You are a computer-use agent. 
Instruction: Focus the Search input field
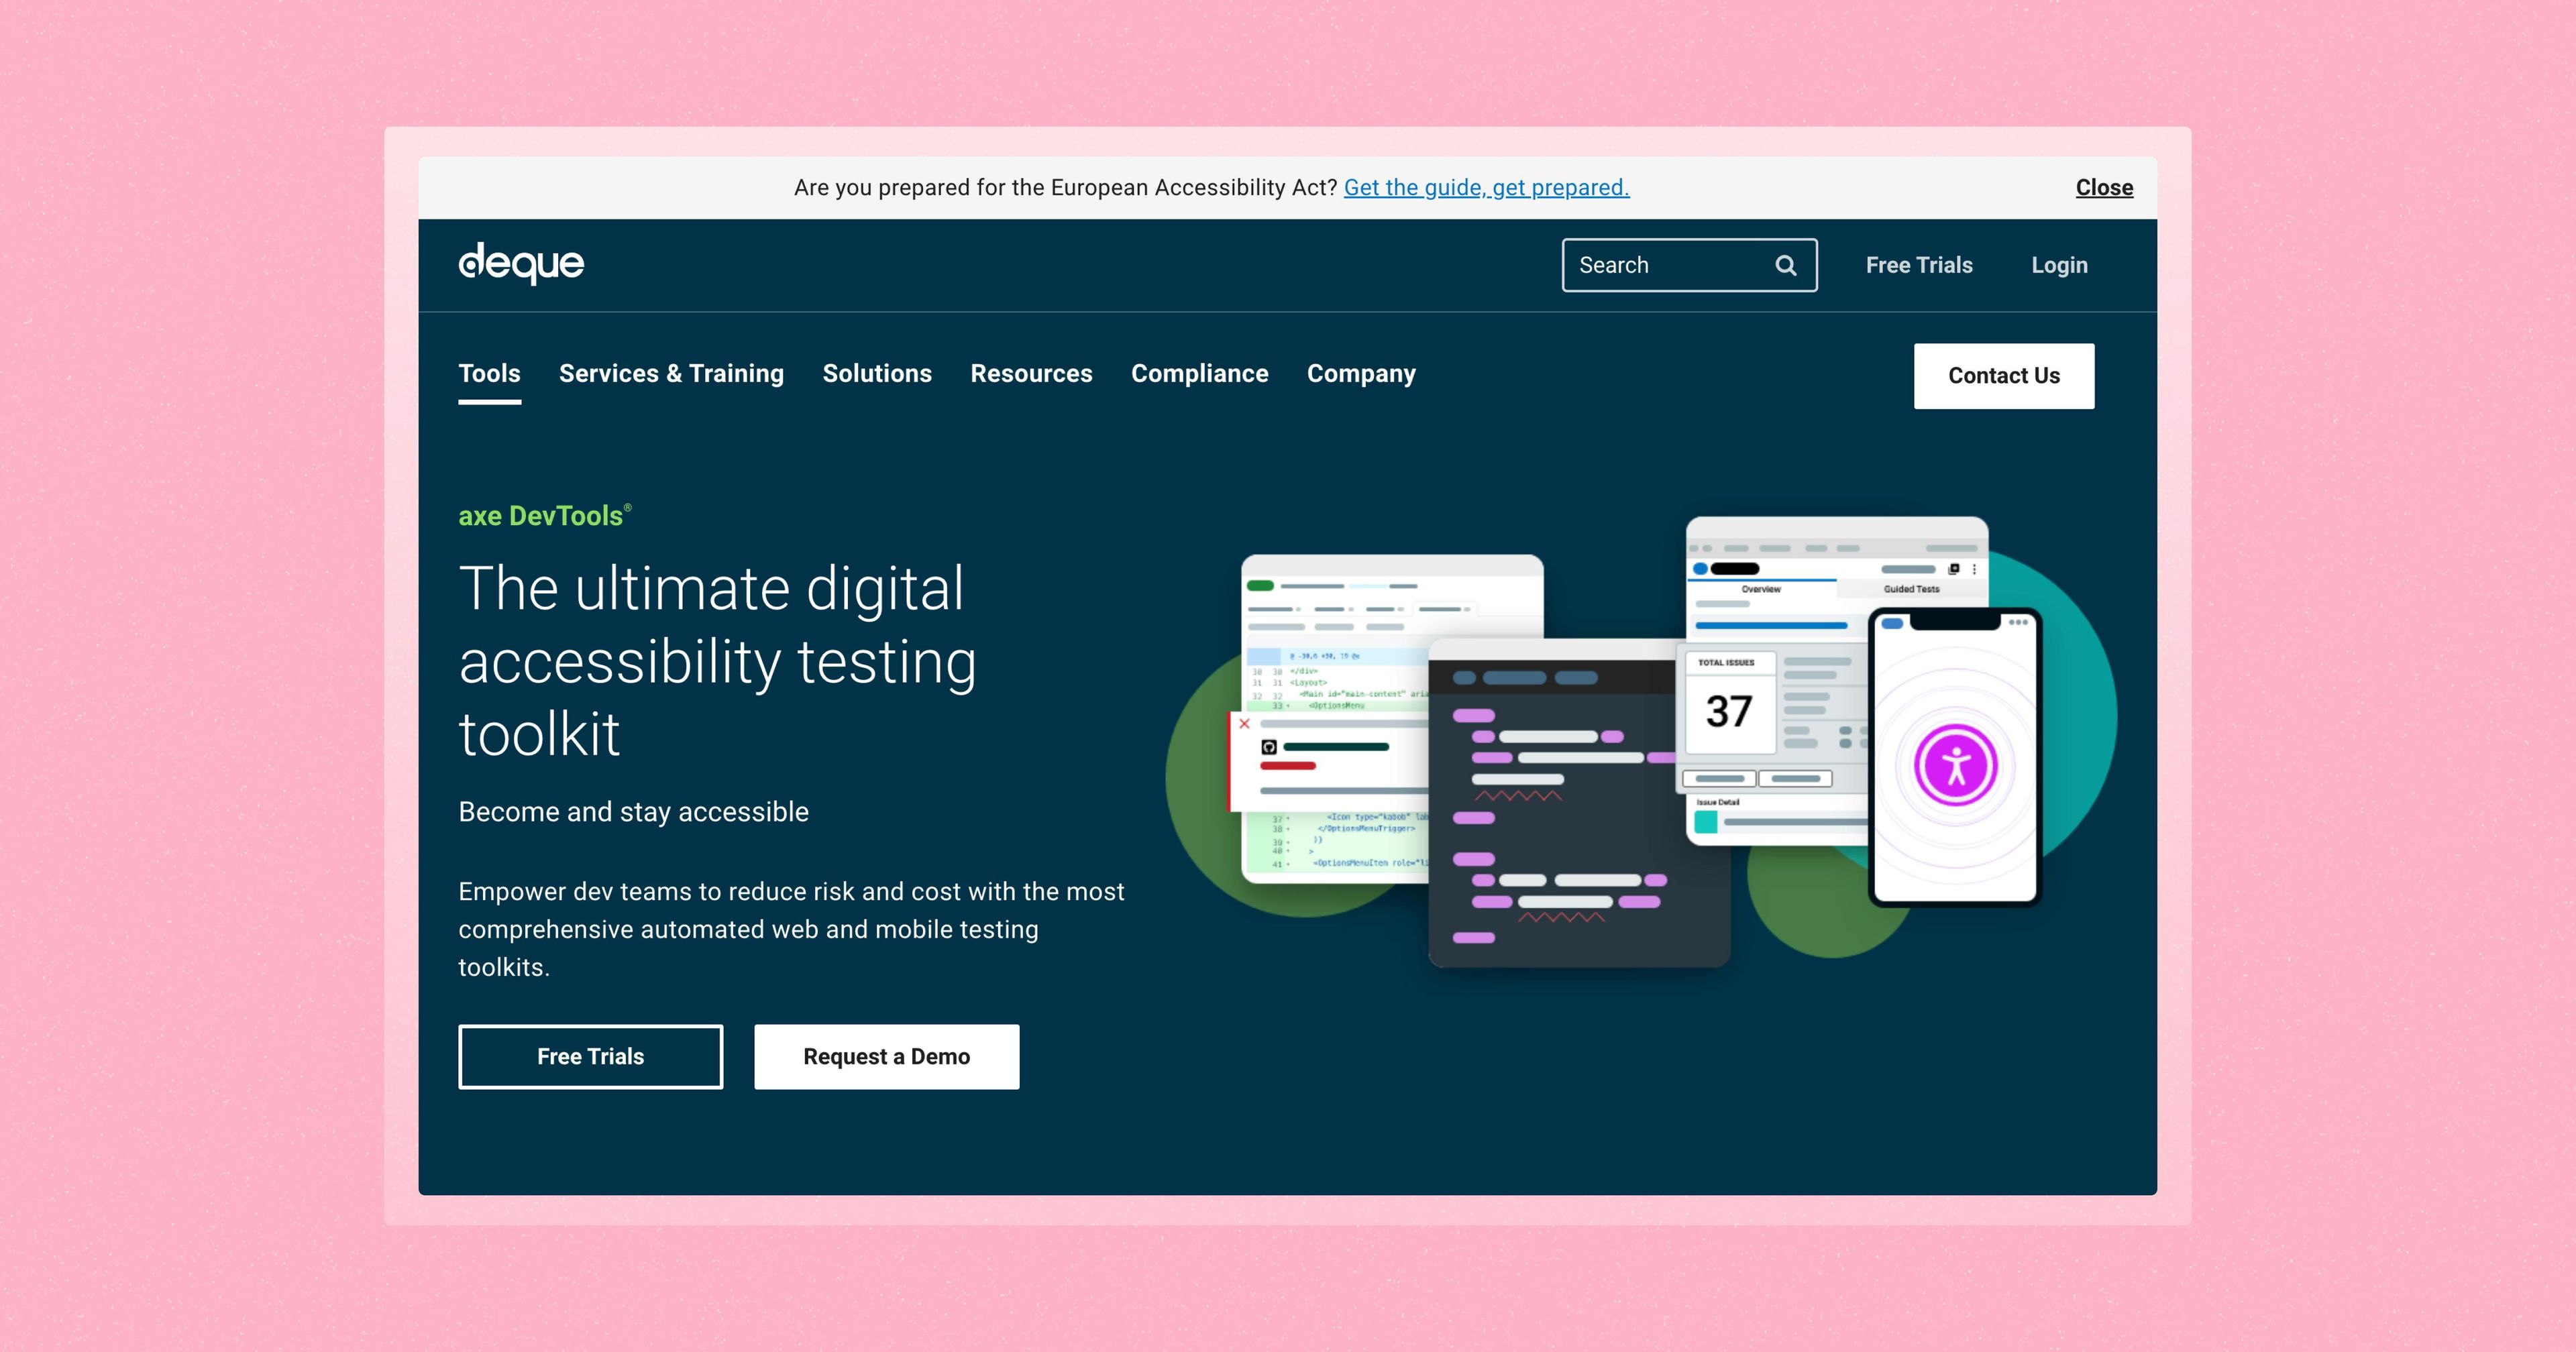[x=1689, y=265]
